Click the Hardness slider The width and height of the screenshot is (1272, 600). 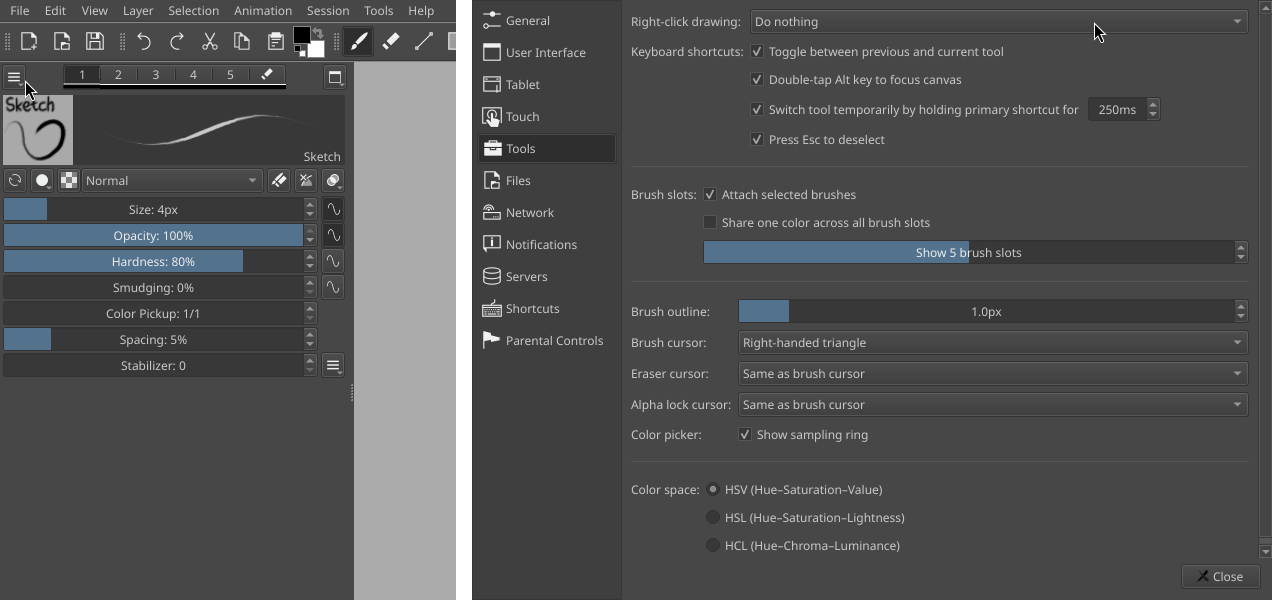pos(153,261)
